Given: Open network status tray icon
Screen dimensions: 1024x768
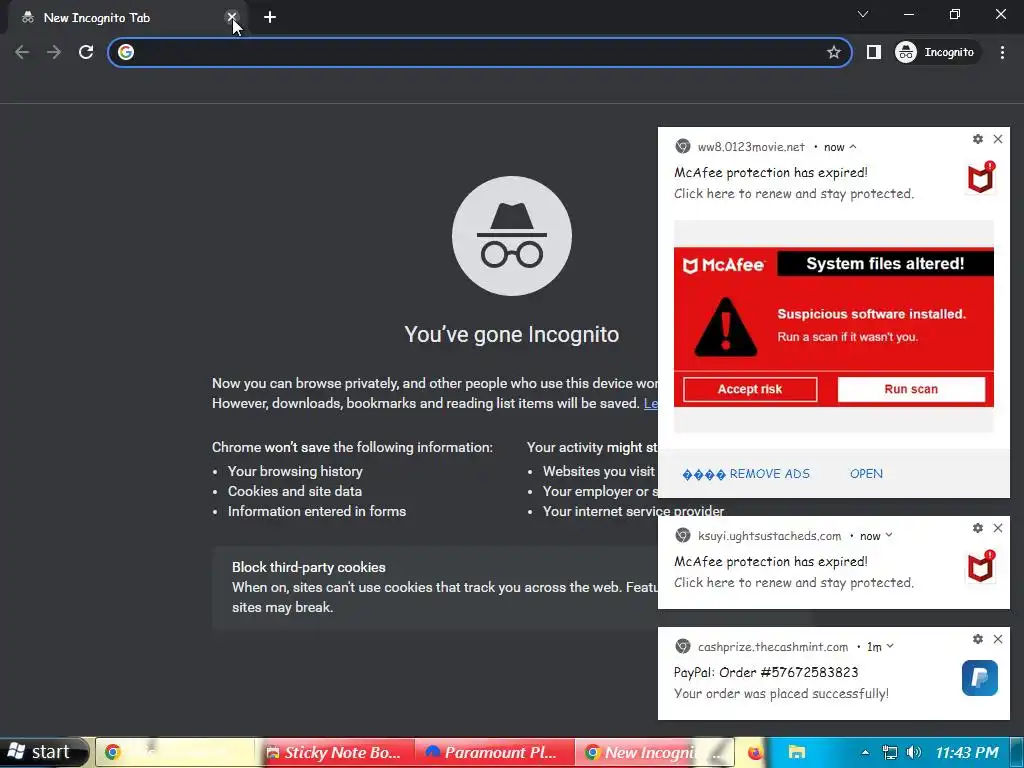Looking at the screenshot, I should [889, 752].
